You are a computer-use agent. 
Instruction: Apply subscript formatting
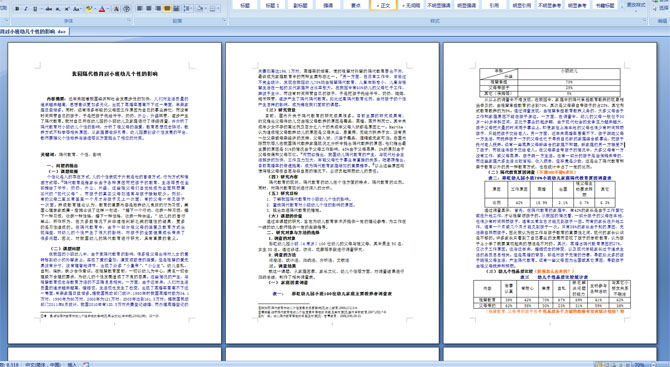(58, 9)
